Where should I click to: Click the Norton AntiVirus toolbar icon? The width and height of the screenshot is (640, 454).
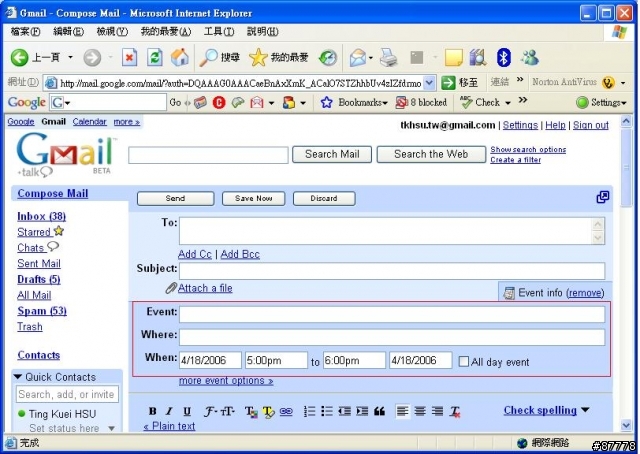point(608,83)
